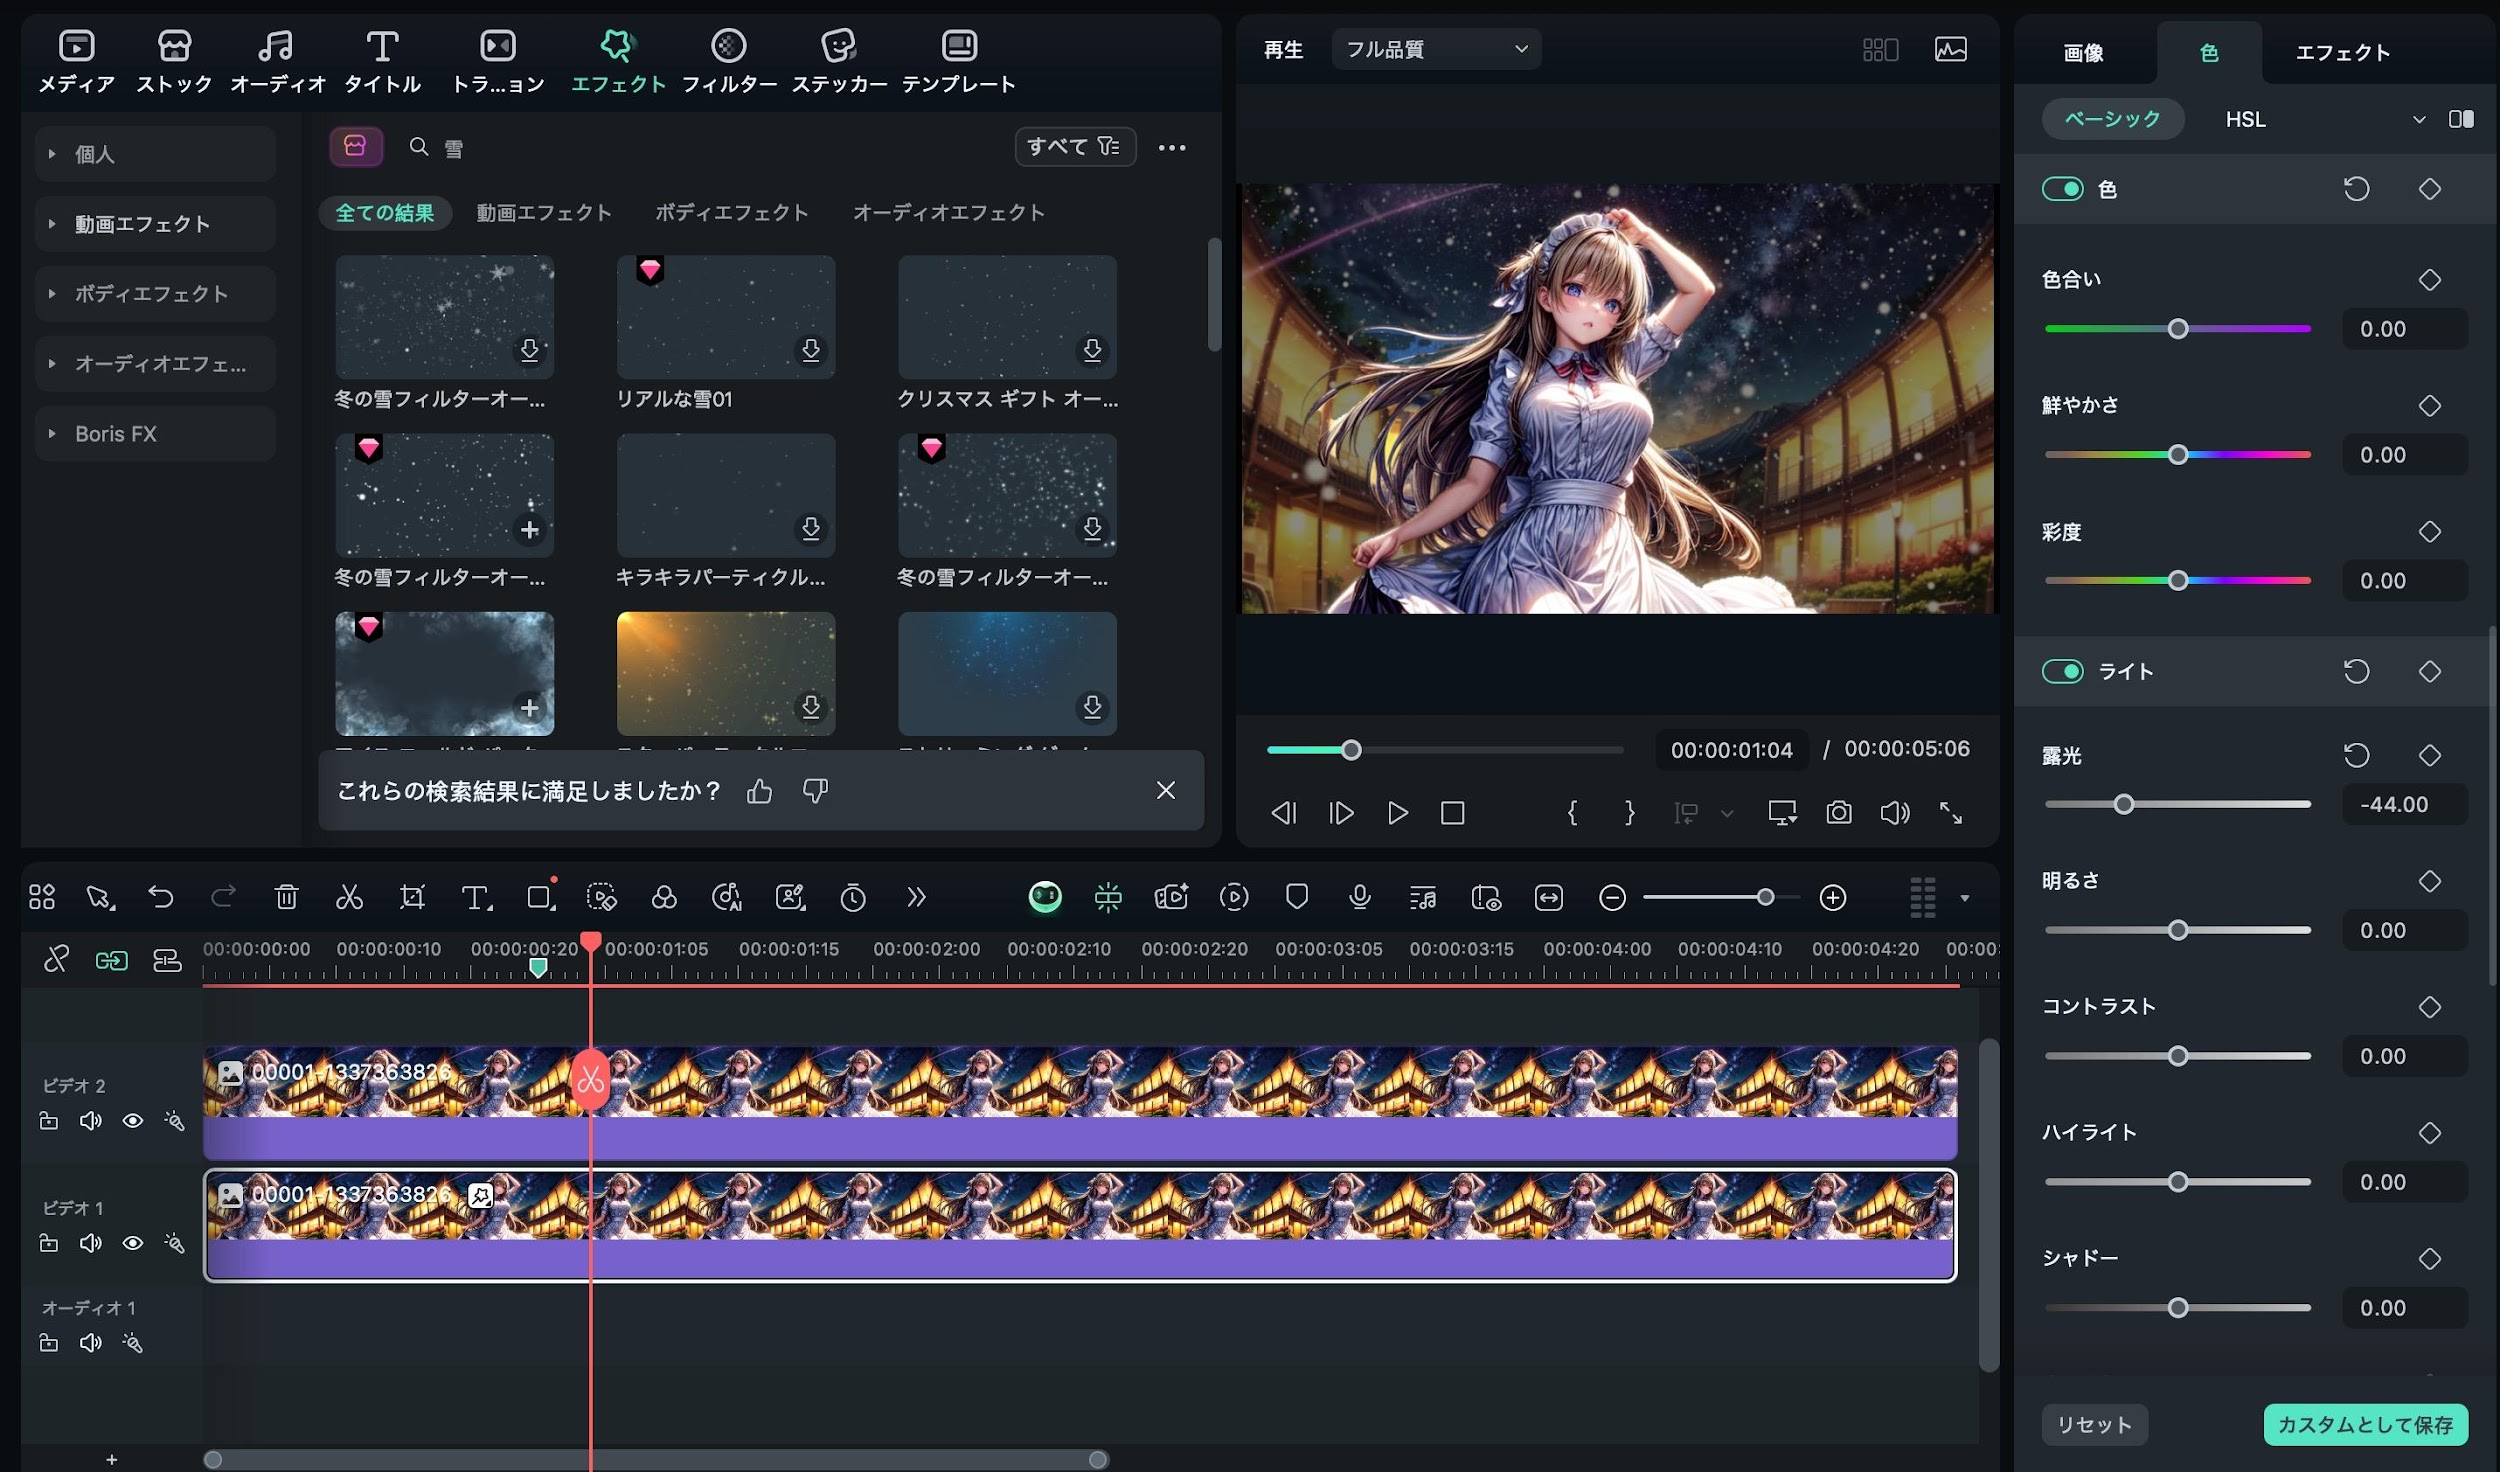This screenshot has height=1472, width=2500.
Task: Close the search feedback banner
Action: (1165, 790)
